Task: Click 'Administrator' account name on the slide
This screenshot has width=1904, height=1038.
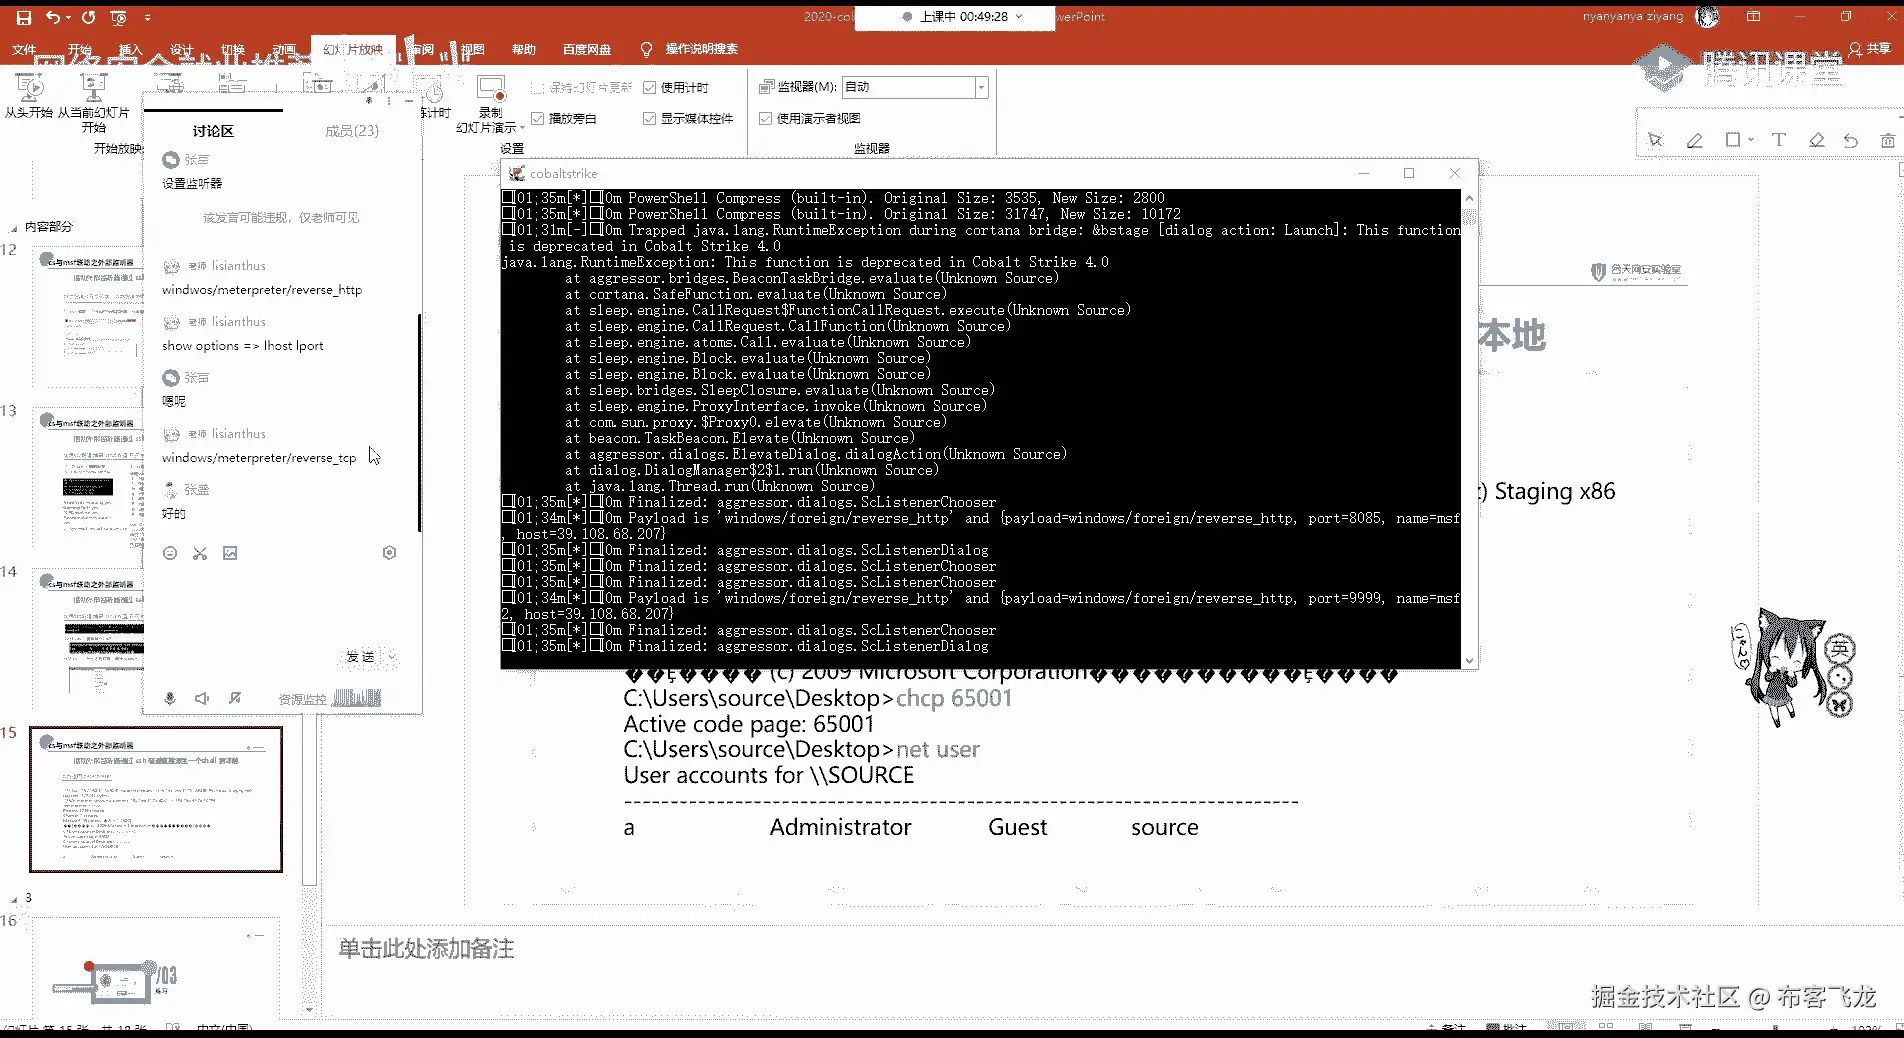Action: (840, 827)
